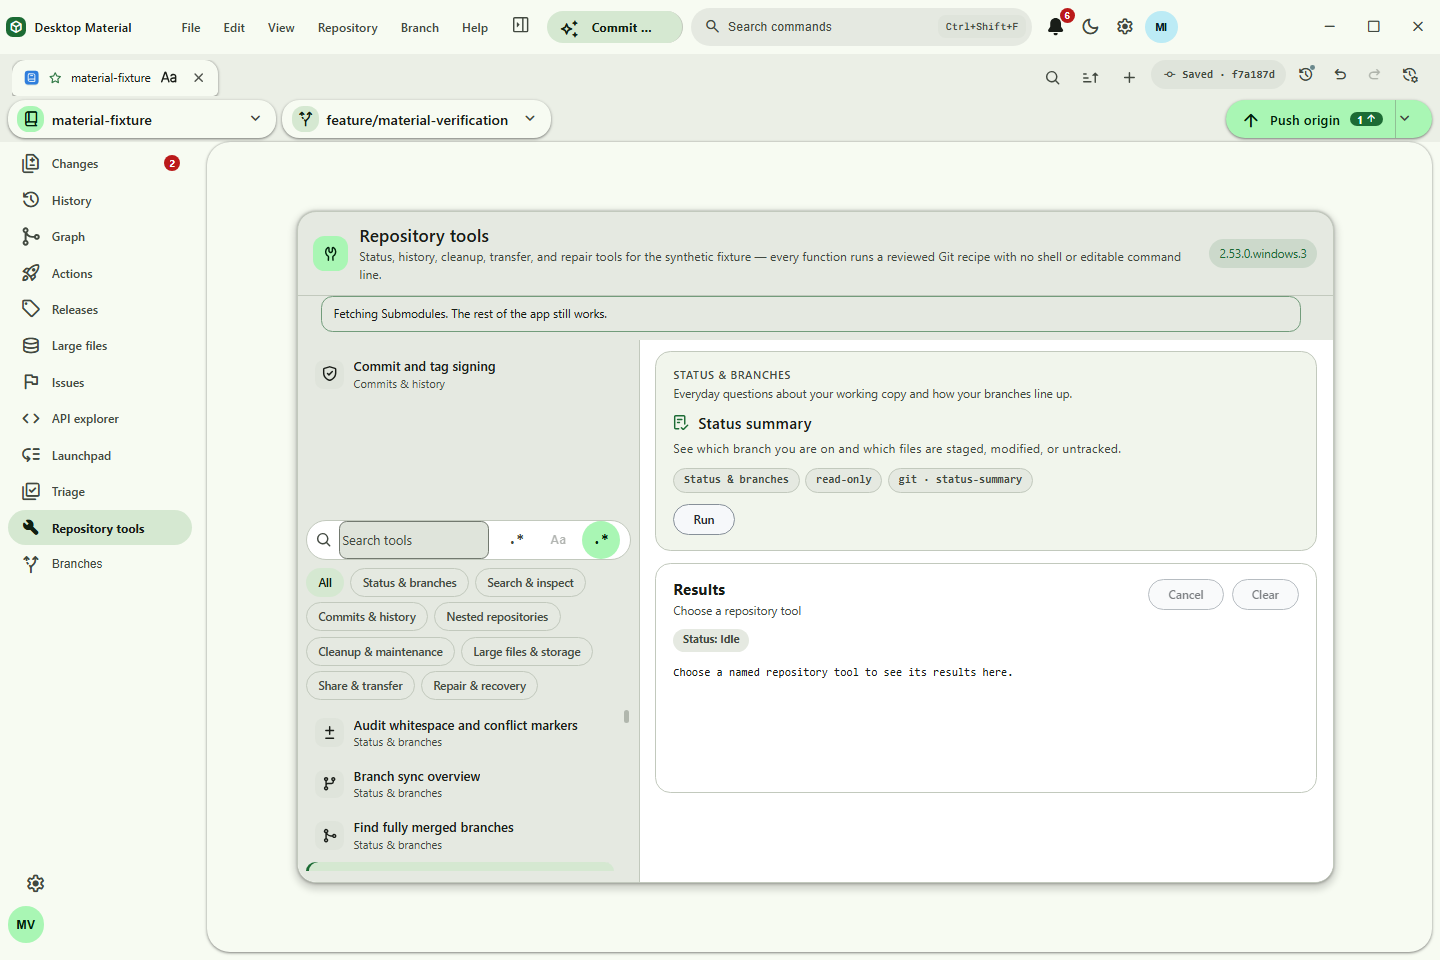Open the history clock with dot icon
The image size is (1440, 960).
click(1306, 74)
